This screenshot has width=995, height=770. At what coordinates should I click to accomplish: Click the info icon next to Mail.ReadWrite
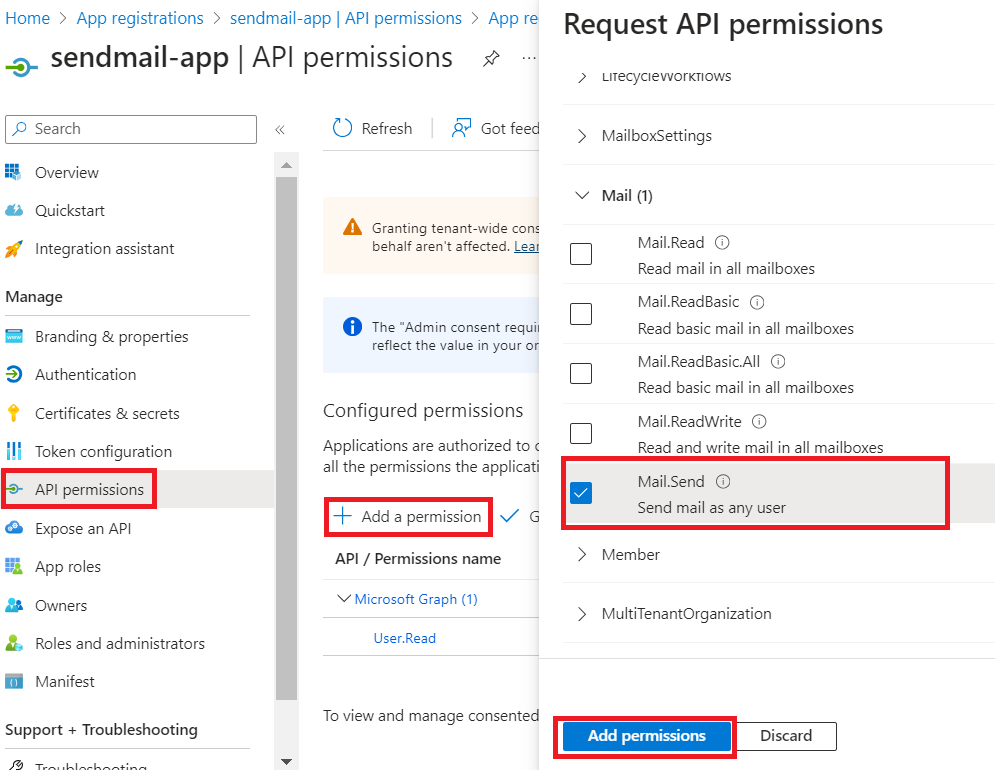(759, 422)
